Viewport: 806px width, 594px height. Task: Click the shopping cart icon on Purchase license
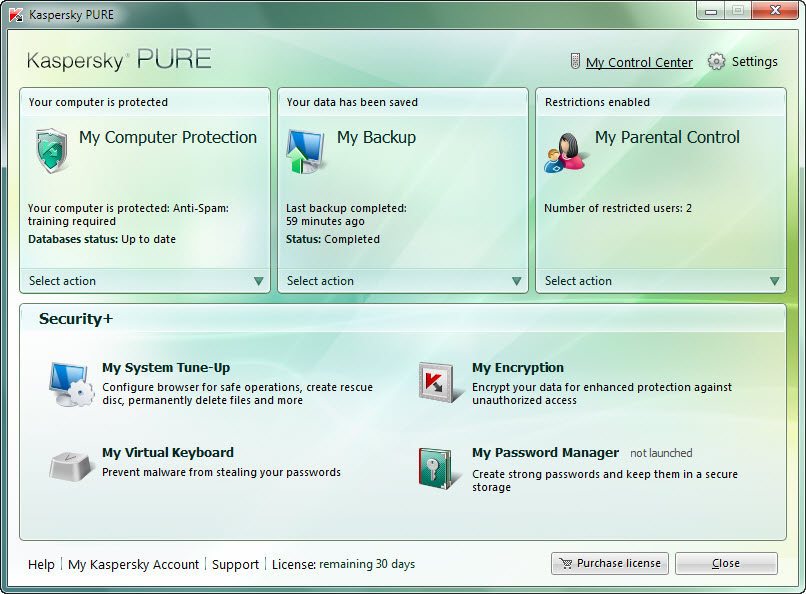566,564
